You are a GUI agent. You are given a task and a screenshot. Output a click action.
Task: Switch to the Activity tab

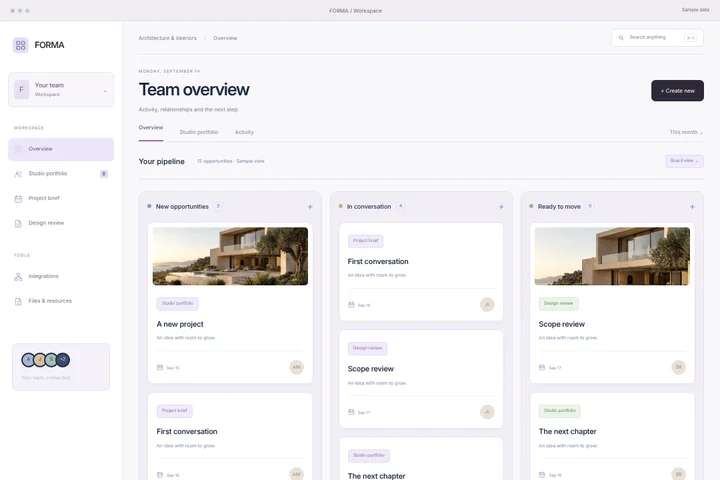244,132
